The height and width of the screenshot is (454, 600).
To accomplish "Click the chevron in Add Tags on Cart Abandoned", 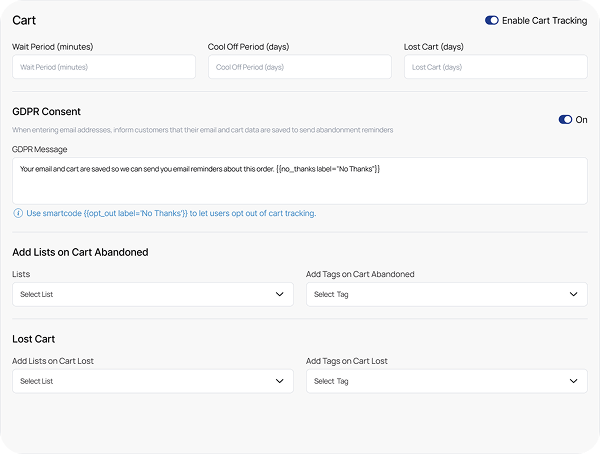I will 572,295.
